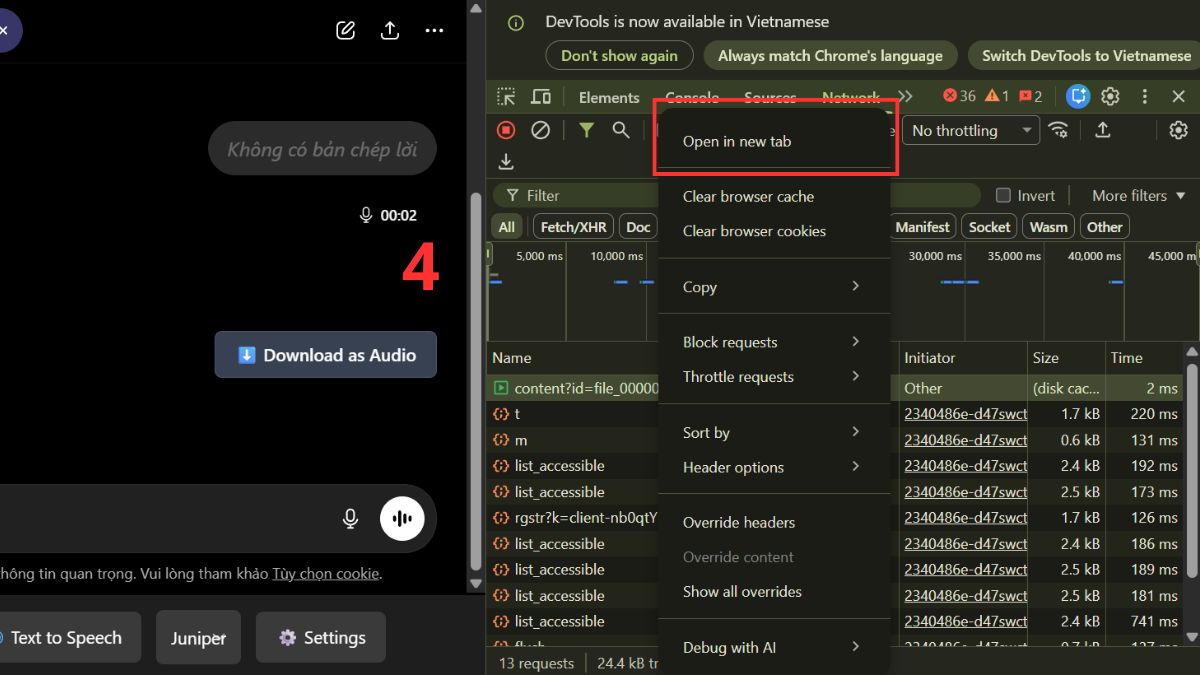Click the export HAR download icon

point(506,162)
